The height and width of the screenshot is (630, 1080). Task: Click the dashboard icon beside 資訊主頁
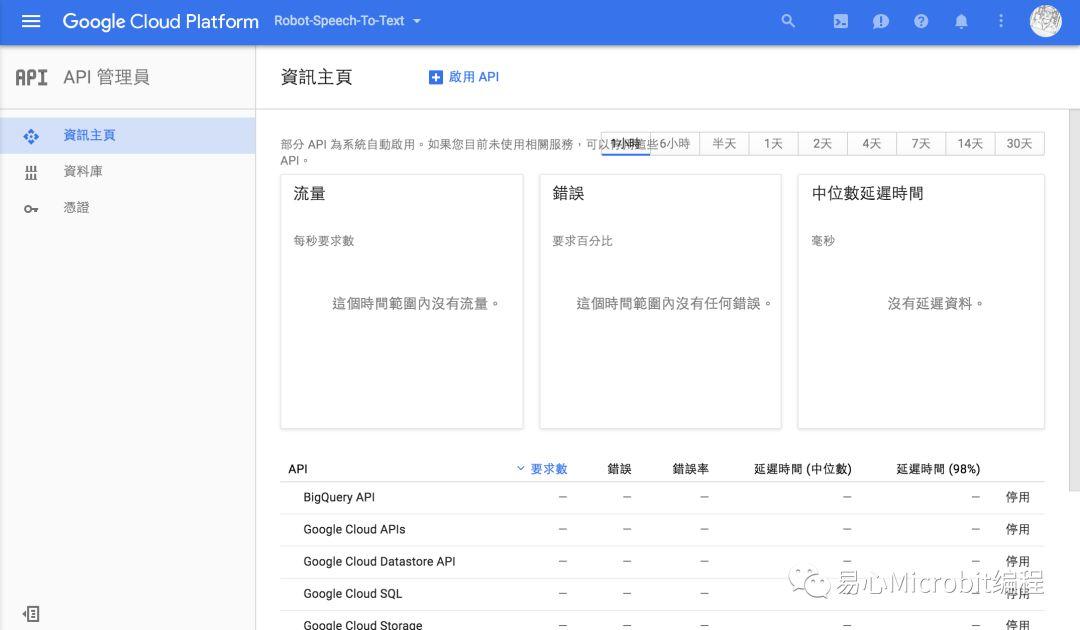31,136
